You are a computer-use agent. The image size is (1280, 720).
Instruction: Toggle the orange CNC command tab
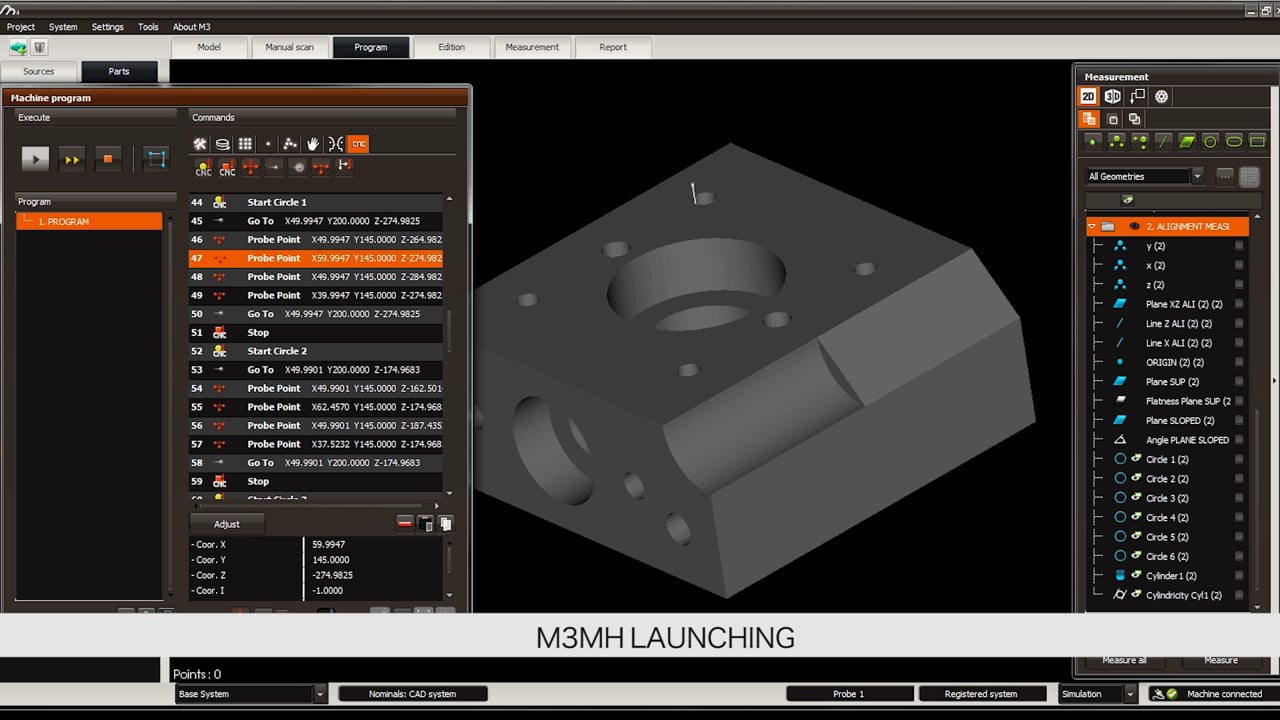pos(358,144)
